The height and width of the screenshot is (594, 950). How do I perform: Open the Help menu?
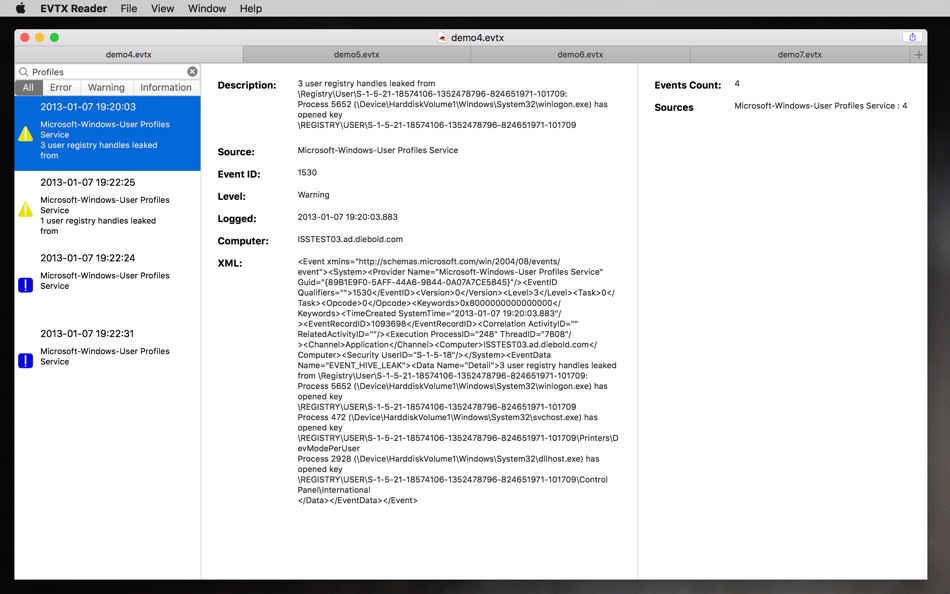[x=251, y=8]
